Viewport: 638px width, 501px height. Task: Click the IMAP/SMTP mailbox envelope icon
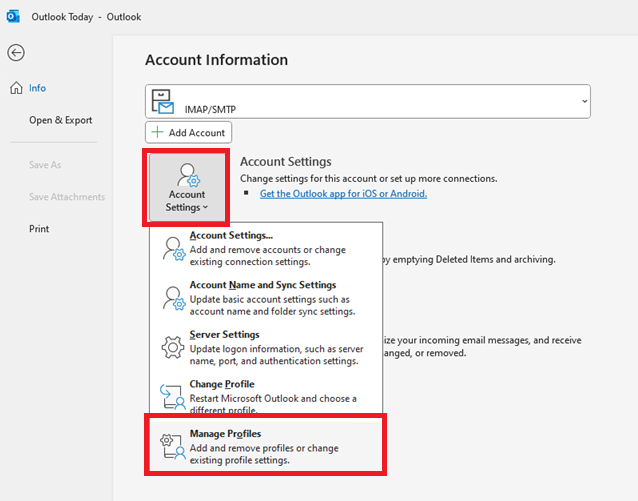click(x=163, y=101)
